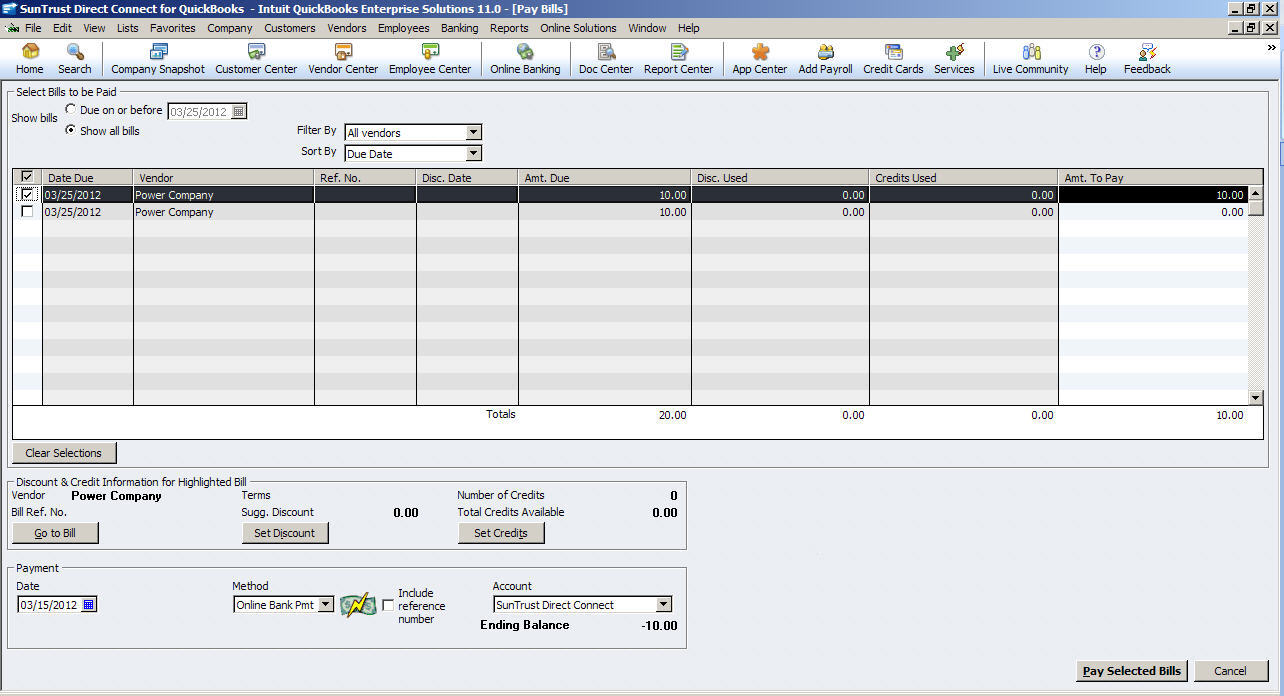1284x696 pixels.
Task: Click calendar icon next to due-on-or-before date
Action: [x=239, y=112]
